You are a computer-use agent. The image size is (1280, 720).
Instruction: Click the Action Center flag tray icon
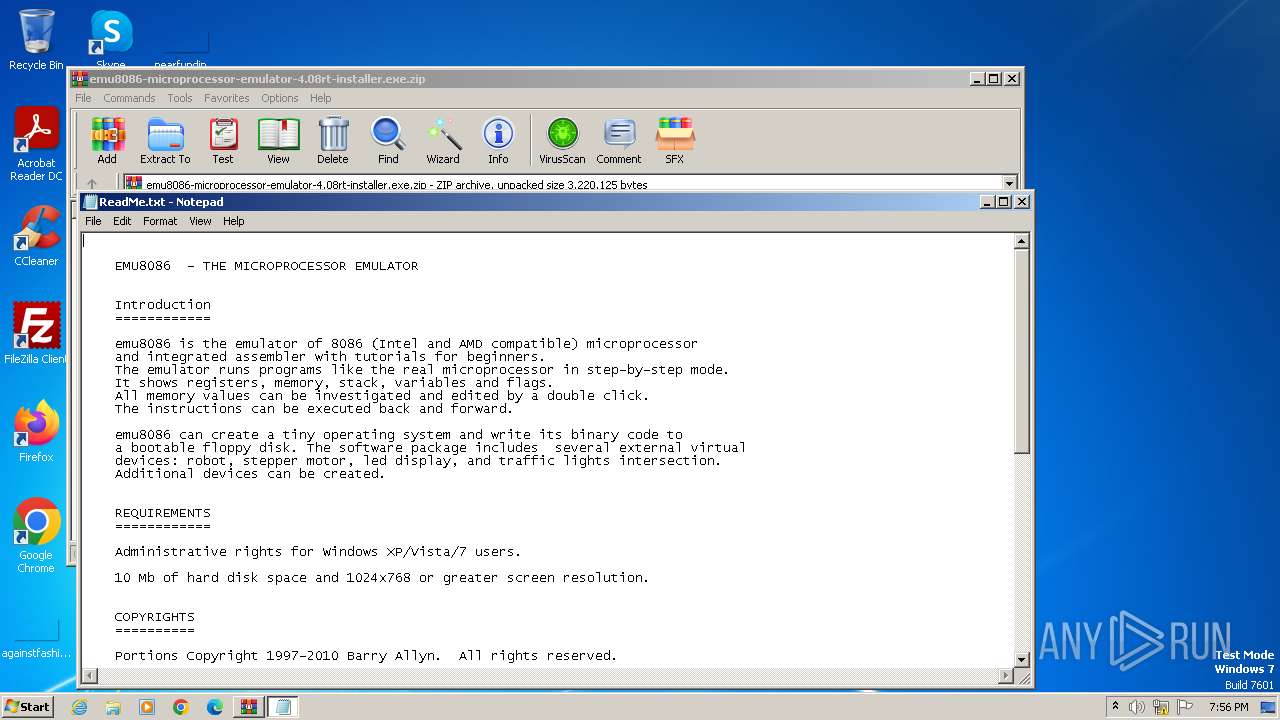click(x=1185, y=707)
